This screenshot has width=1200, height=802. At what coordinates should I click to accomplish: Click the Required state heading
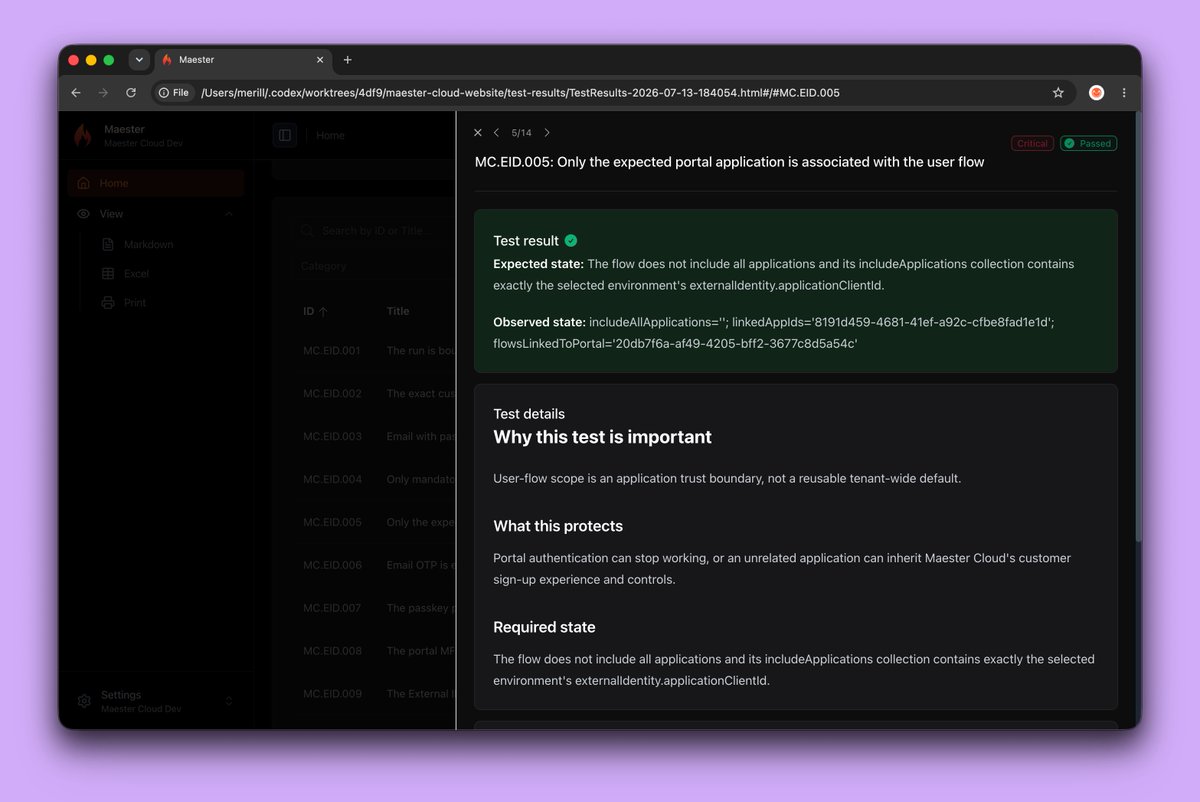point(544,627)
